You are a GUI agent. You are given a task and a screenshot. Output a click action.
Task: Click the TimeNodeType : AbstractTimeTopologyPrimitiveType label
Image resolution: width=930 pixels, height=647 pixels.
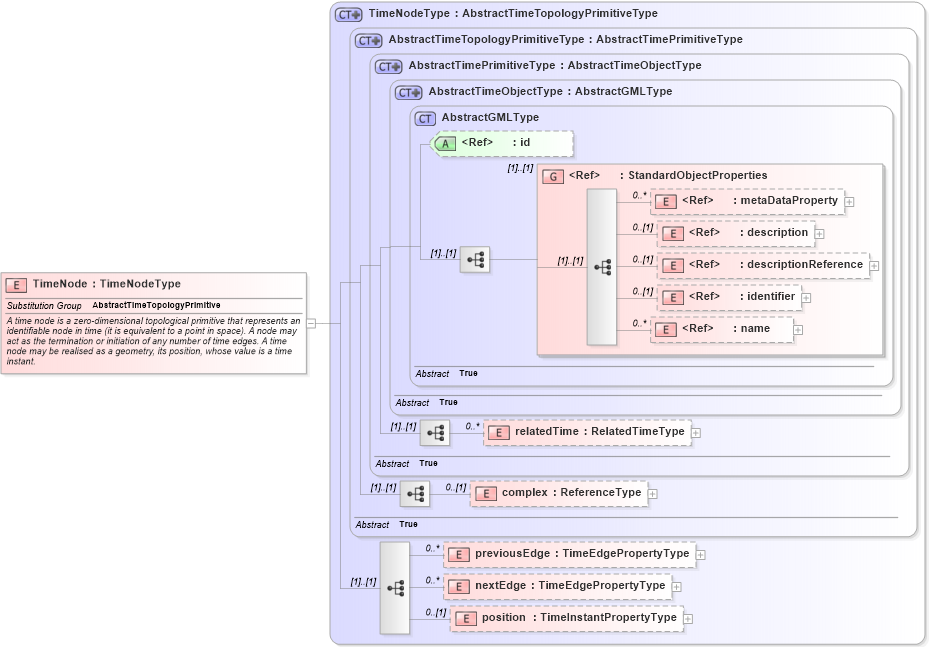pyautogui.click(x=513, y=14)
